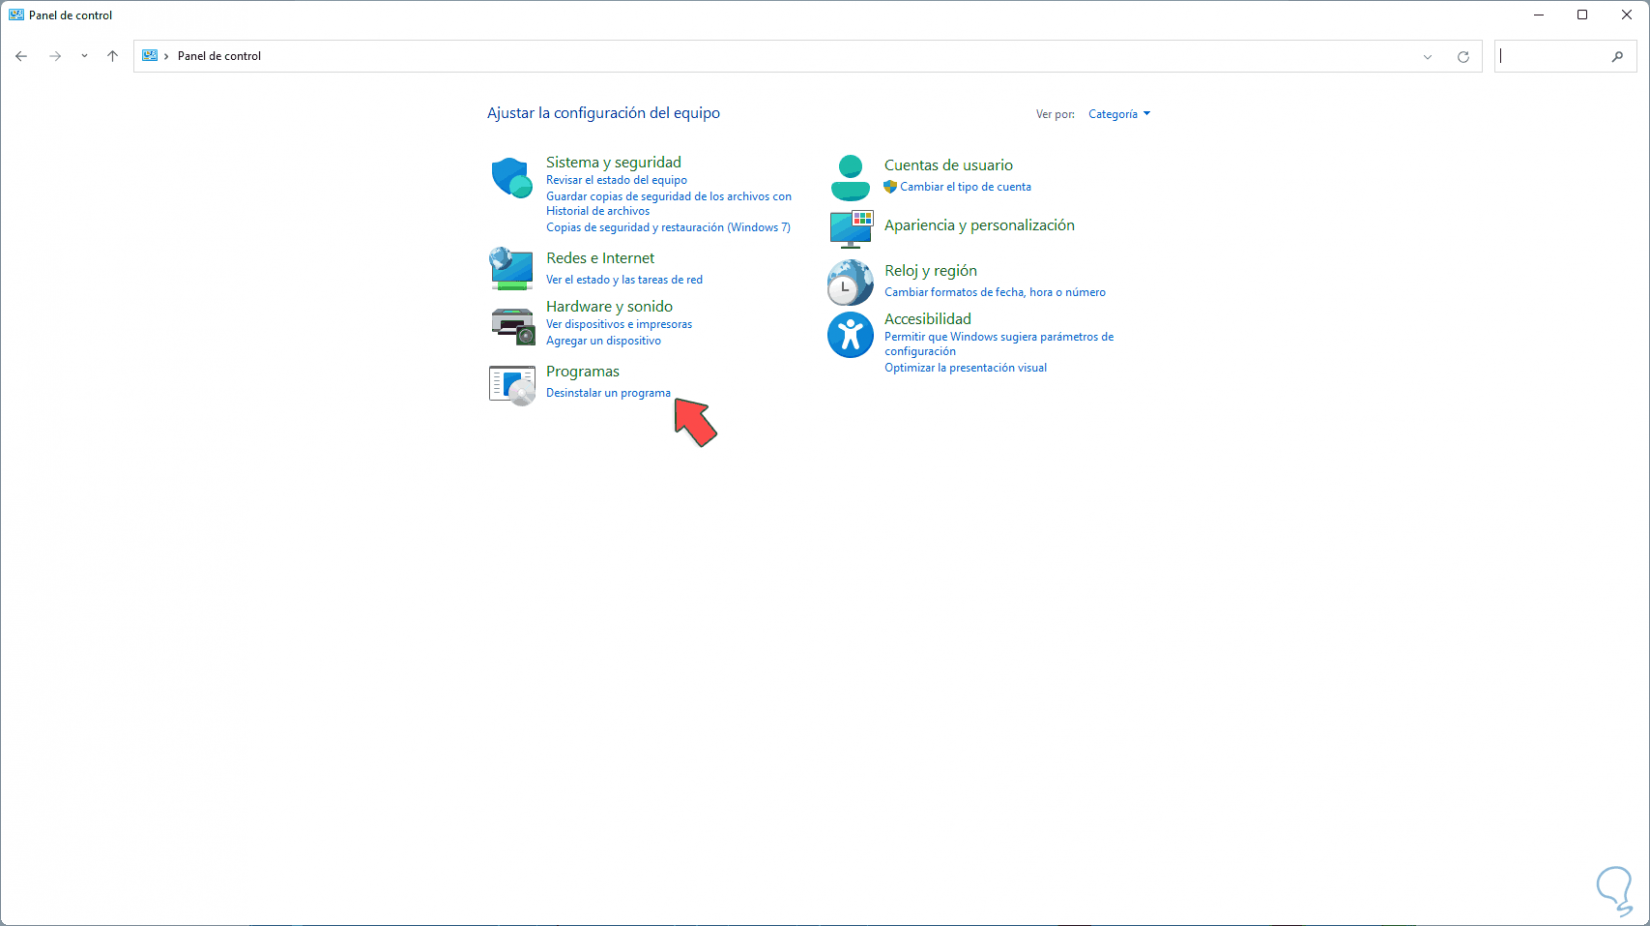This screenshot has height=926, width=1650.
Task: Open the Cuentas de usuario person icon
Action: pos(850,178)
